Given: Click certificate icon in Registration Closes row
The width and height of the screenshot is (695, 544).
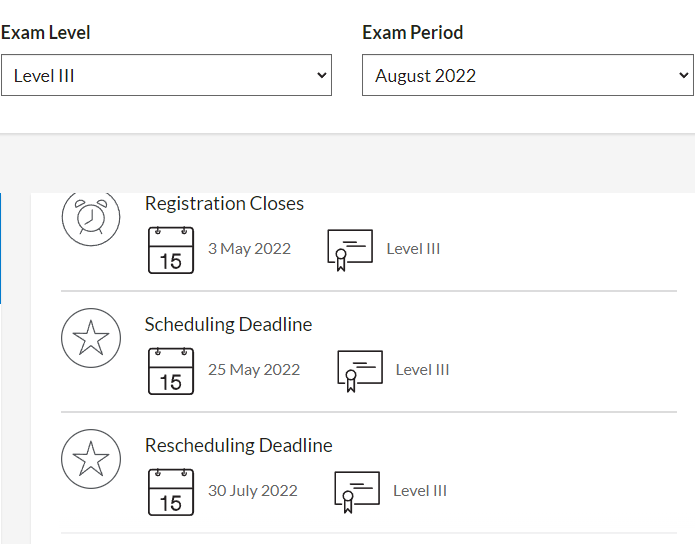Looking at the screenshot, I should click(350, 250).
